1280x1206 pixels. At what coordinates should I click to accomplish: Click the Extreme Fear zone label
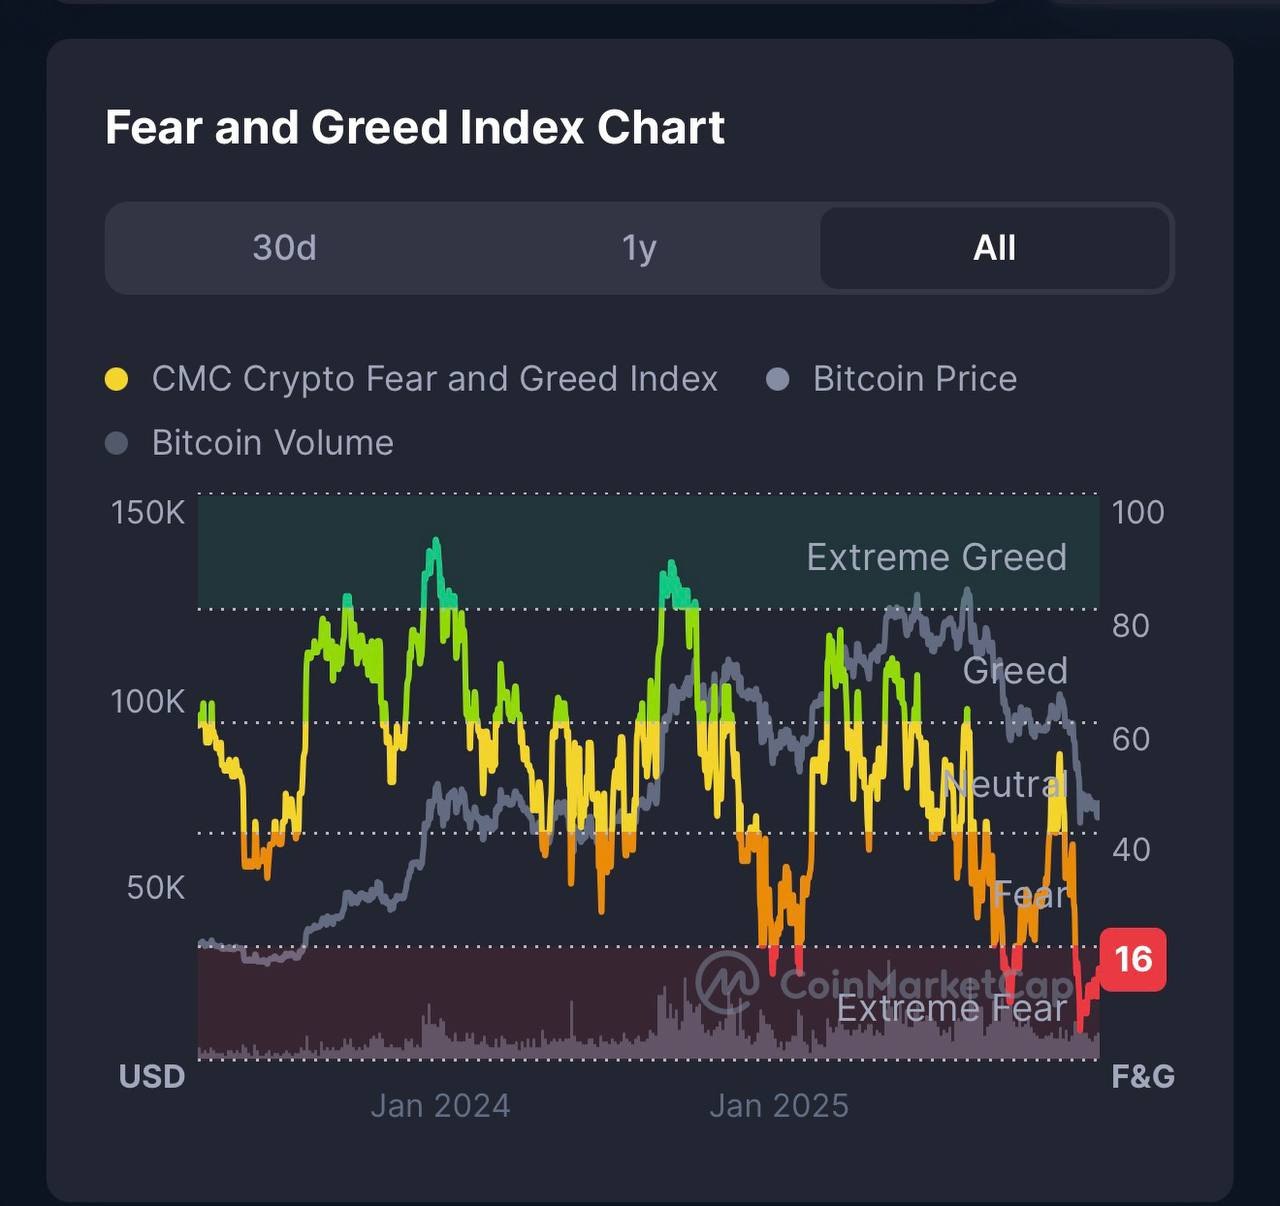click(951, 1009)
